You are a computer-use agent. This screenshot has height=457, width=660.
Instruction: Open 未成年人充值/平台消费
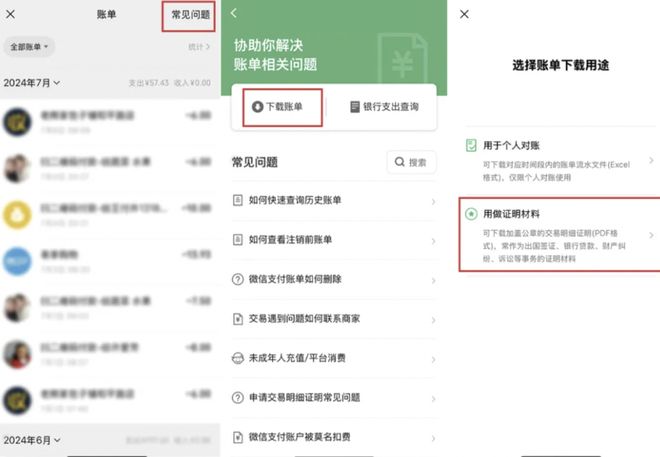tap(334, 358)
